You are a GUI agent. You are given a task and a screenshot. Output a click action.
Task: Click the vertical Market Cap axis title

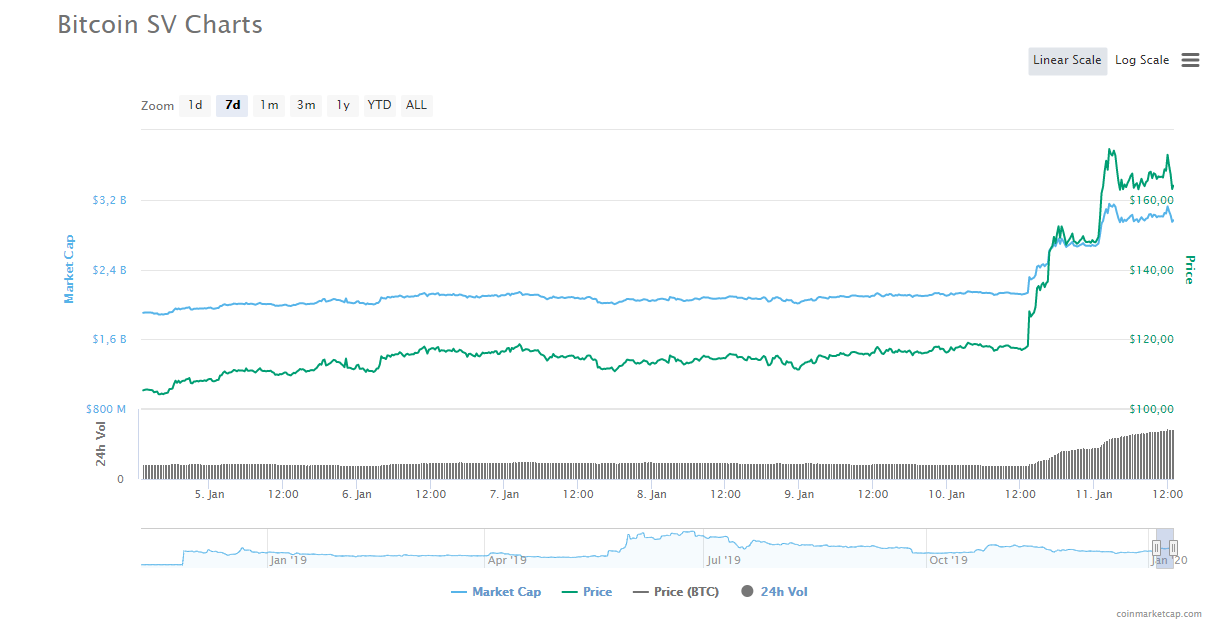tap(70, 269)
